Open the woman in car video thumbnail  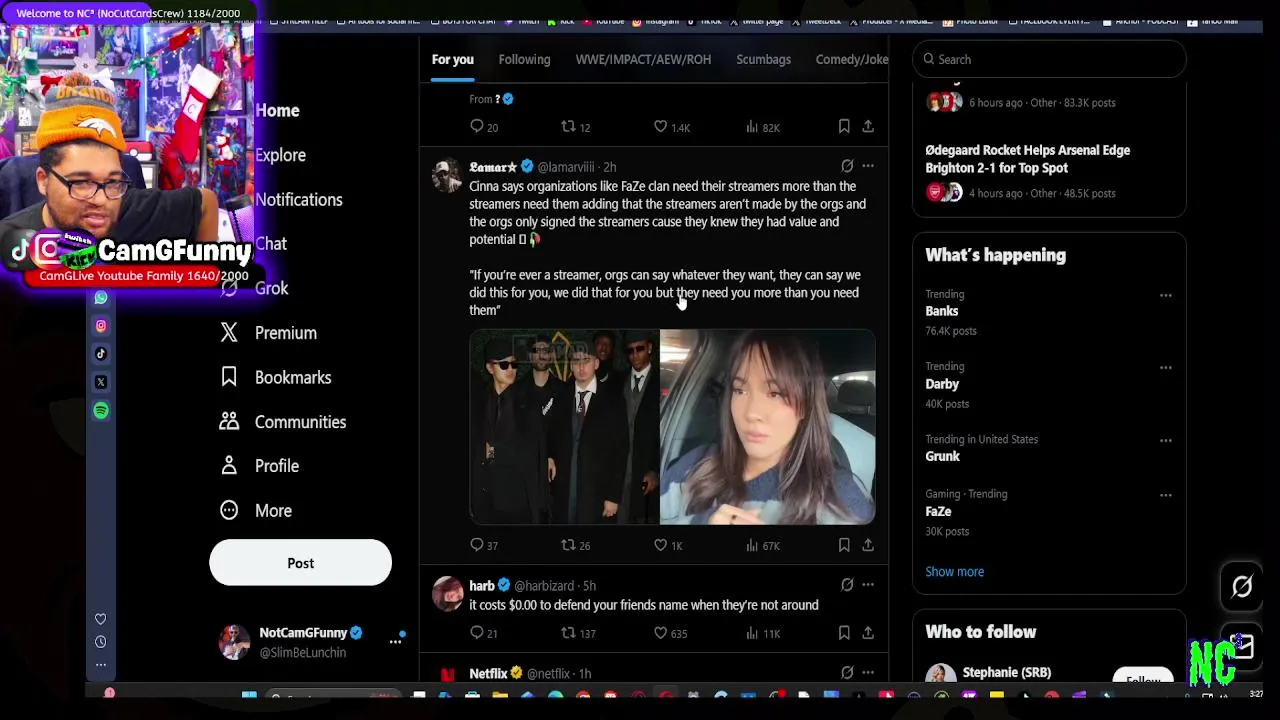tap(768, 427)
